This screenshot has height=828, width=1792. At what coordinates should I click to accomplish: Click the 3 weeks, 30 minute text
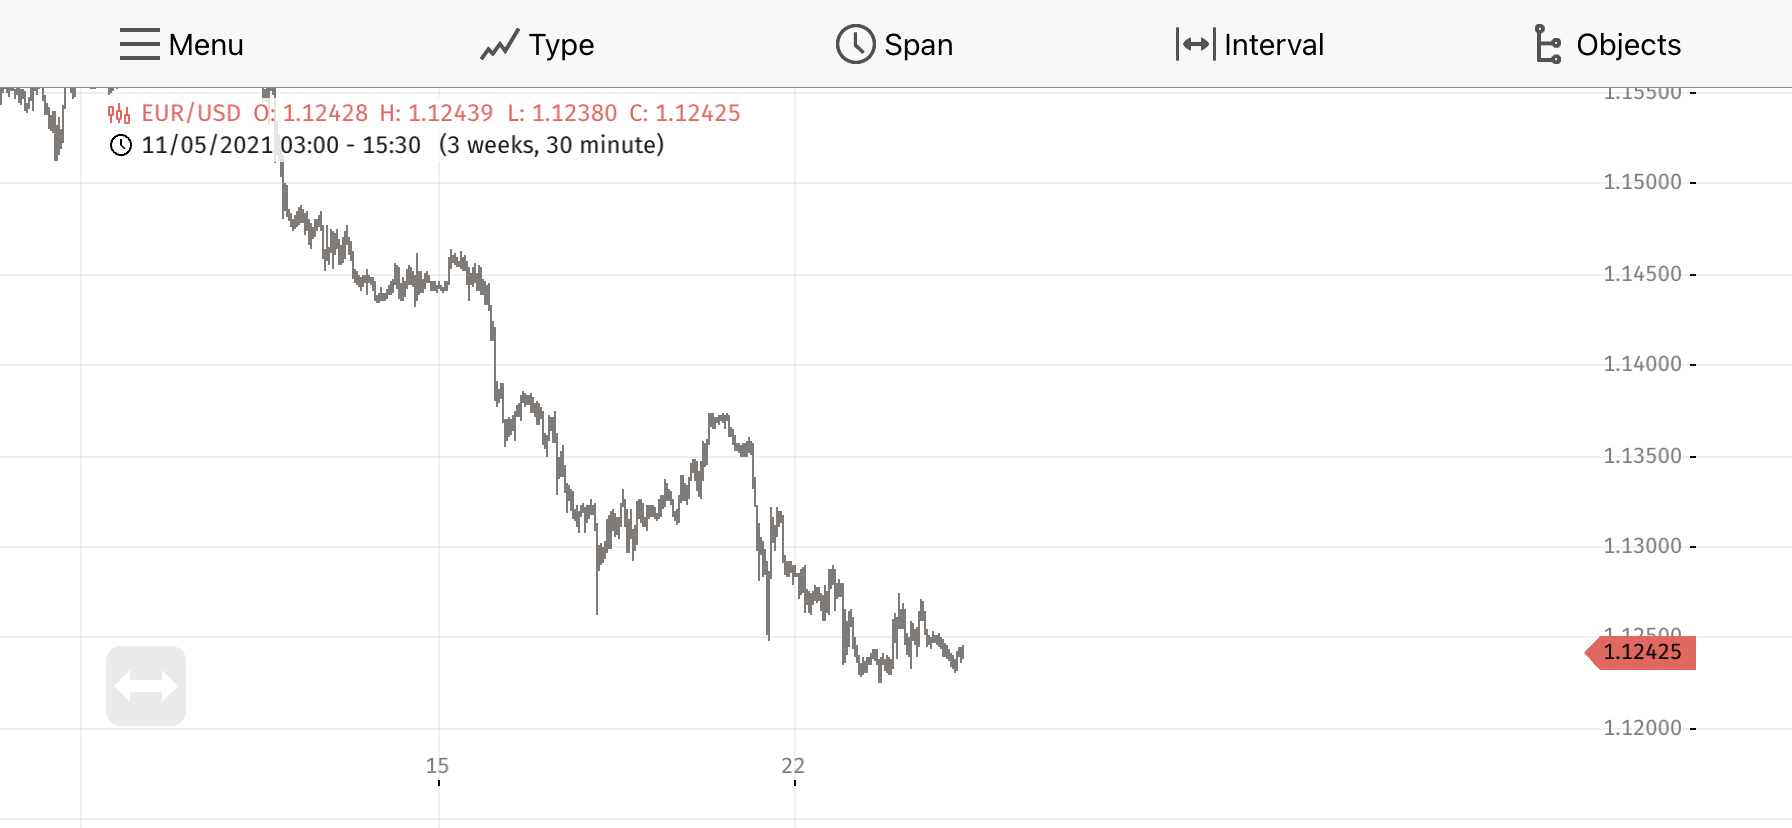click(551, 145)
